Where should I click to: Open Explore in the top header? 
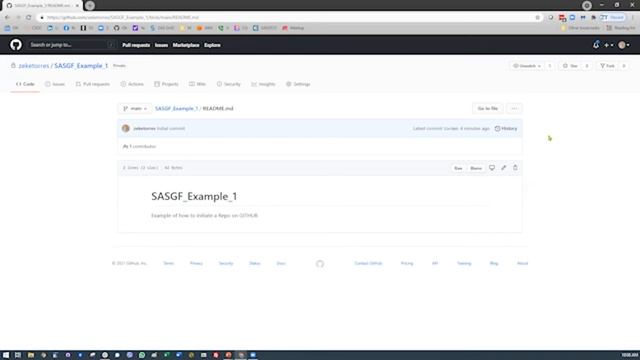[212, 45]
